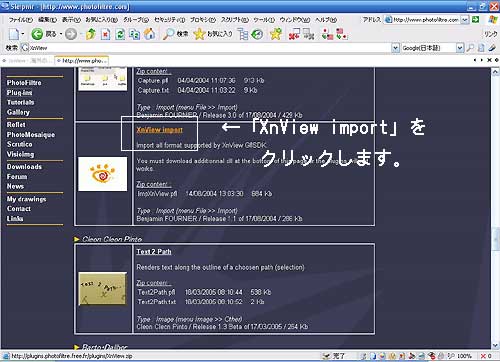500x362 pixels.
Task: Click the XnView import link
Action: tap(159, 130)
